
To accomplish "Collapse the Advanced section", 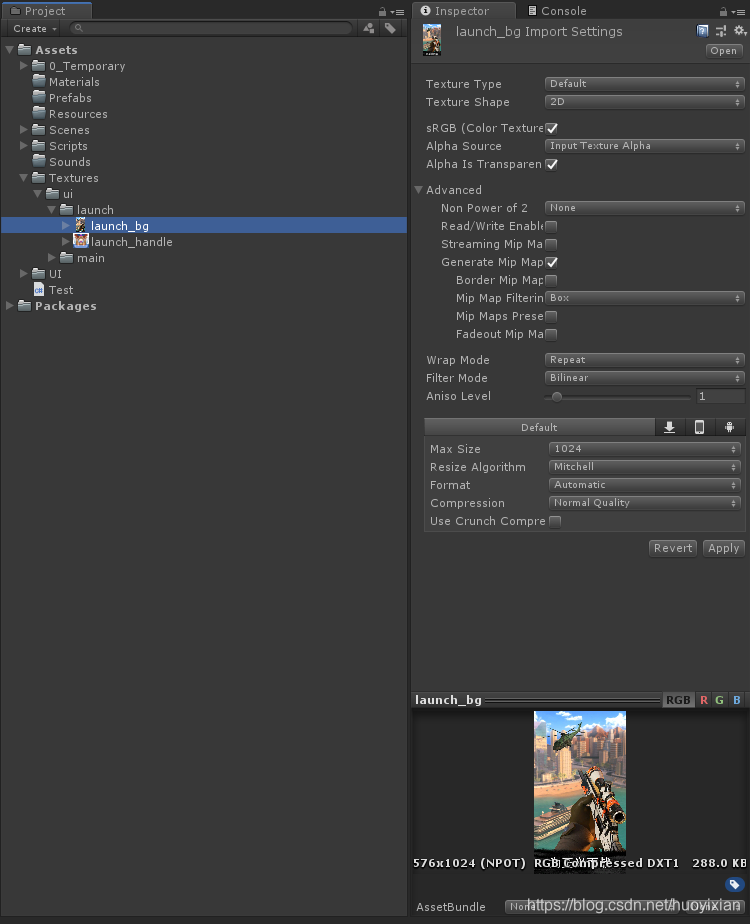I will (x=419, y=189).
